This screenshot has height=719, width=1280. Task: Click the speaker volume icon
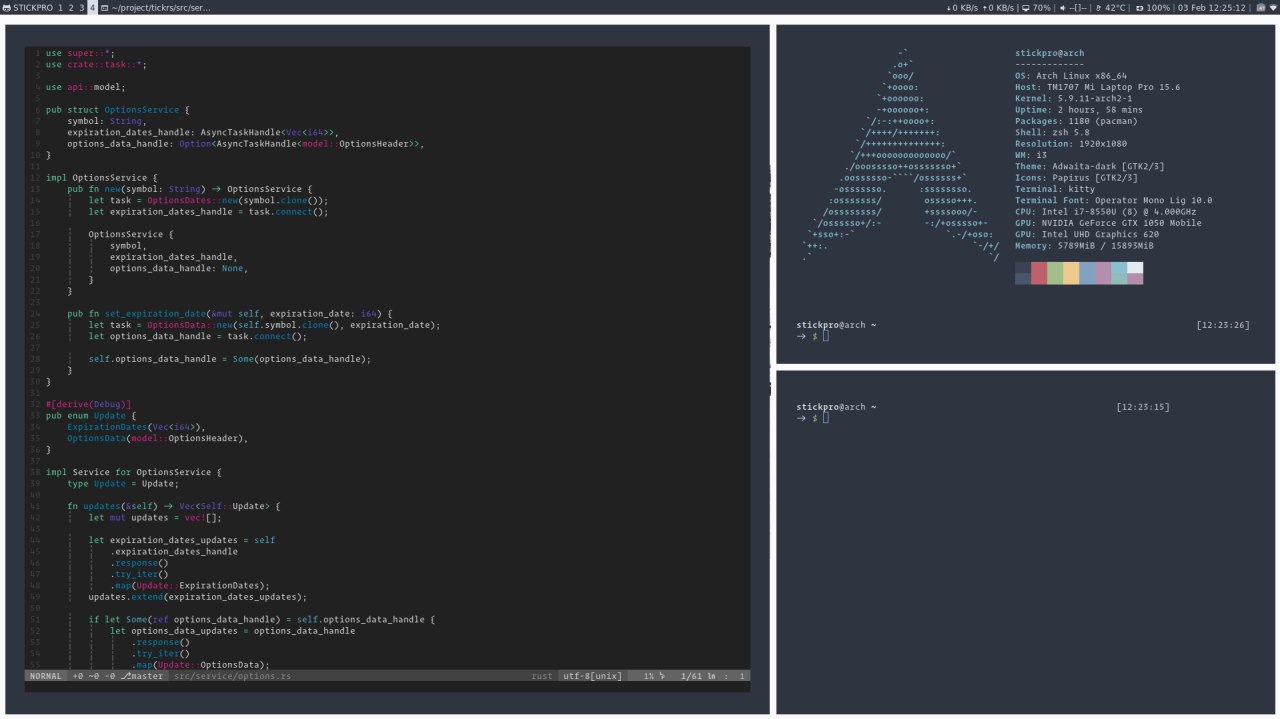coord(1062,7)
